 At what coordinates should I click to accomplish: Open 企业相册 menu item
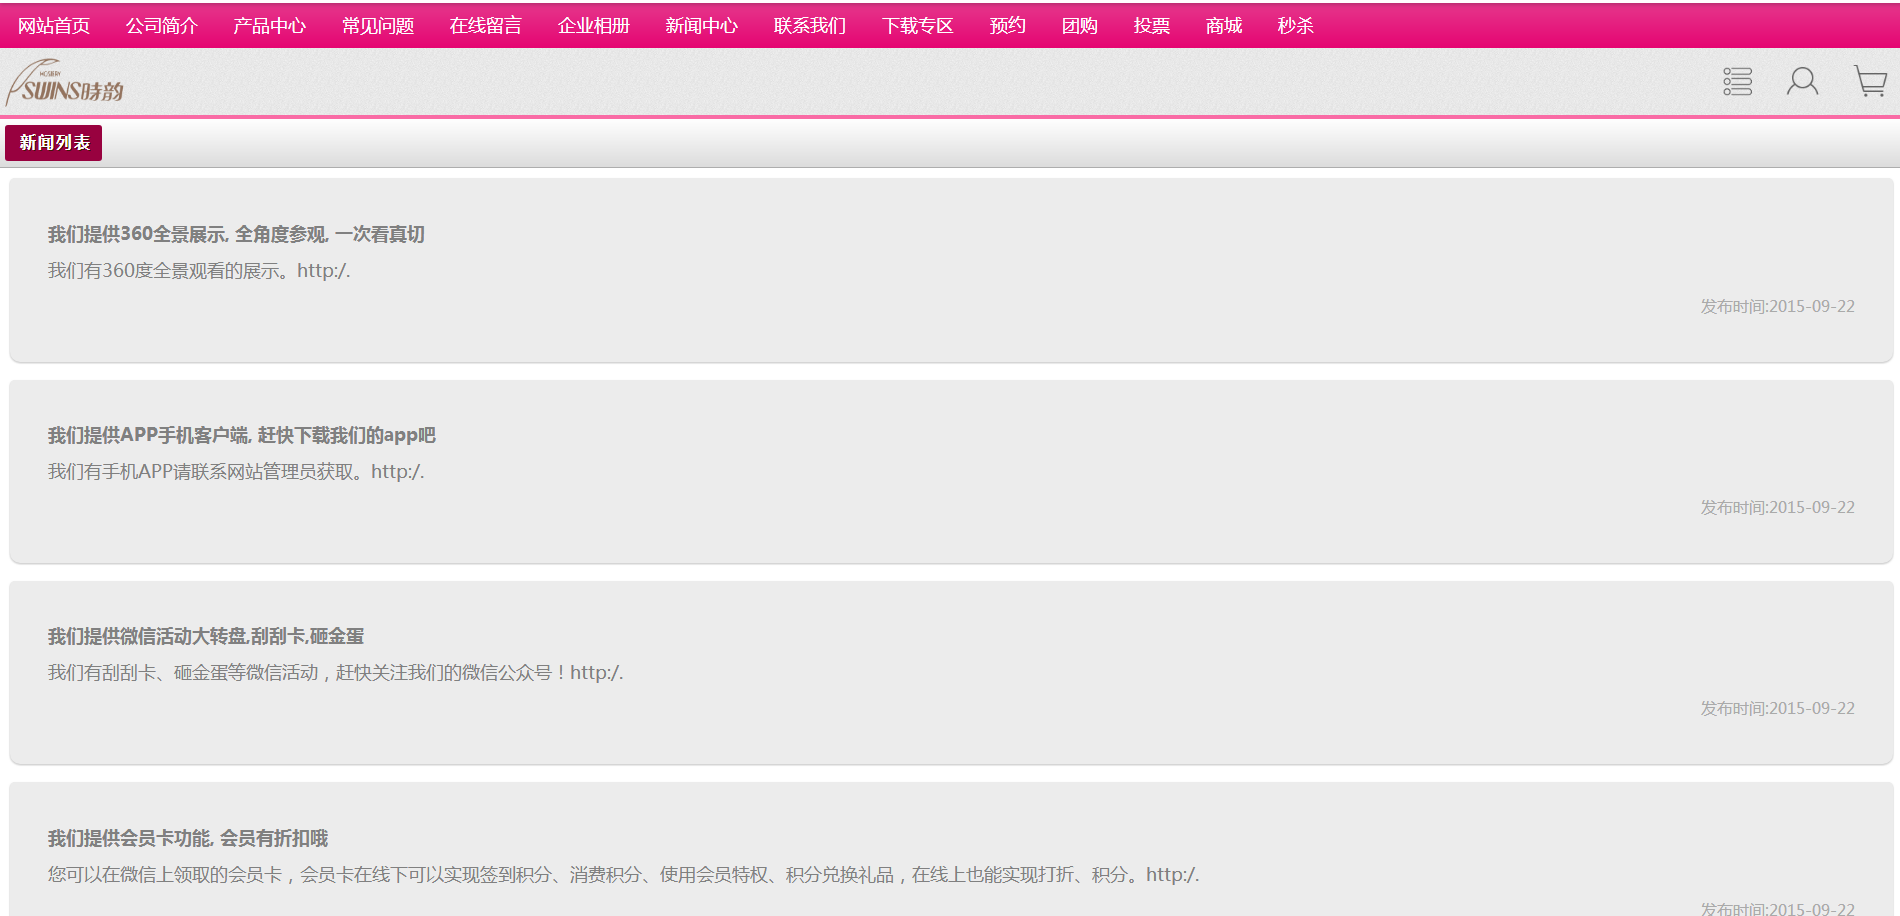coord(594,26)
